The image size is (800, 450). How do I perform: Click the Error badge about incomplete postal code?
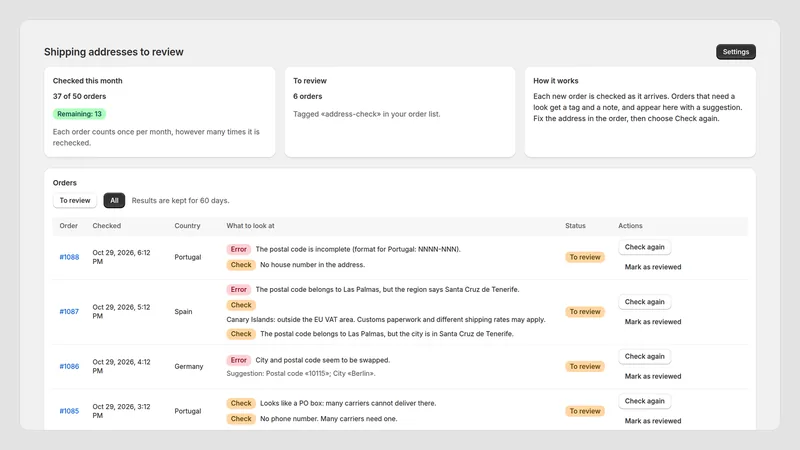238,249
